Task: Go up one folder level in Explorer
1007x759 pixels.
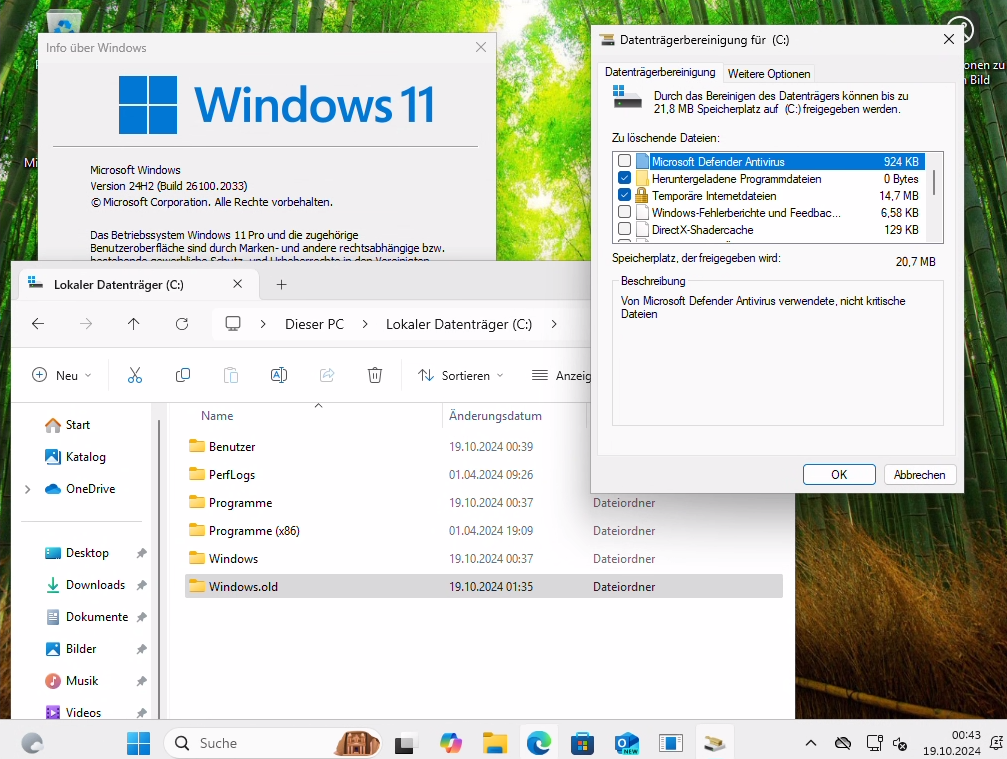Action: pyautogui.click(x=134, y=324)
